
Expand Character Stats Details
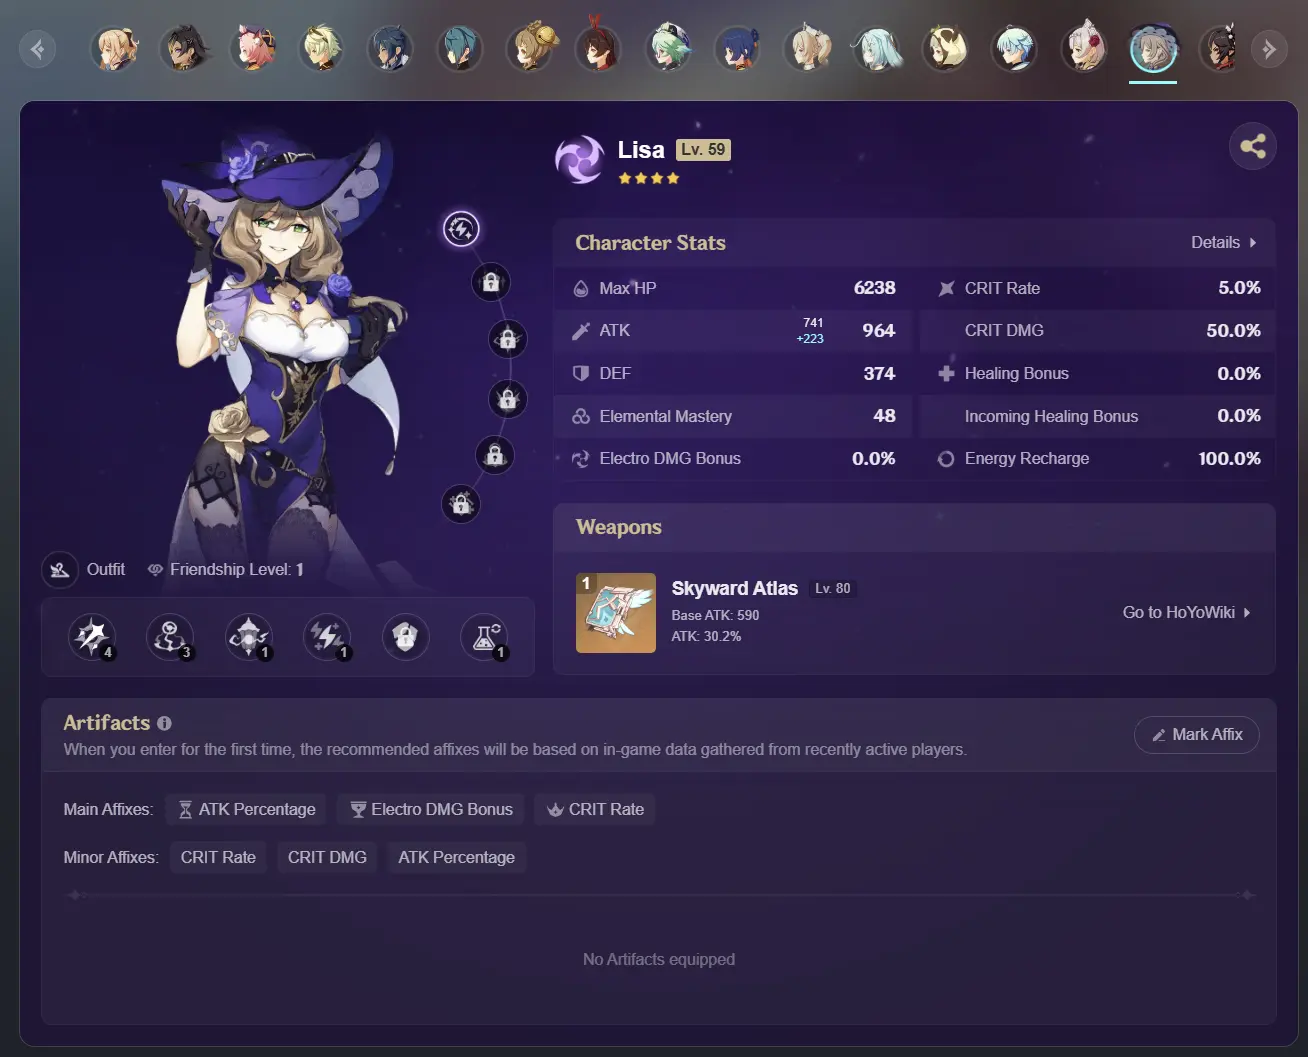tap(1224, 242)
